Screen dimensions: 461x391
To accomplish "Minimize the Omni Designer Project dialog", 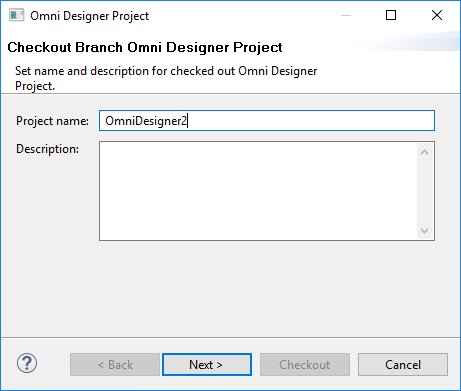I will [x=346, y=15].
